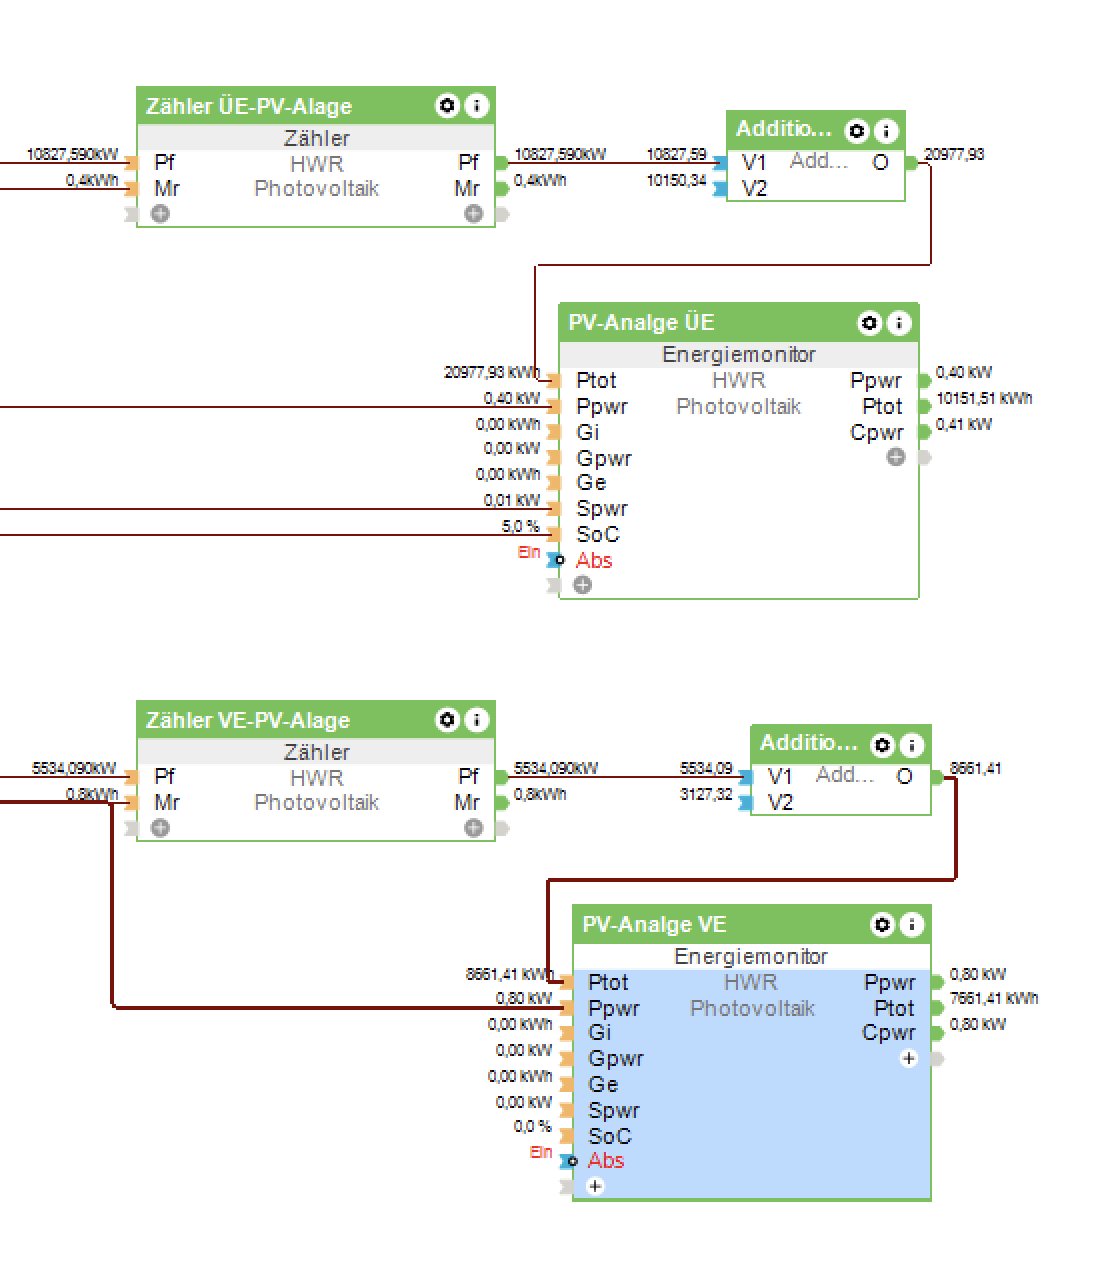Viewport: 1108px width, 1266px height.
Task: Toggle the red Ein value at PV-Analge VE
Action: pyautogui.click(x=541, y=1152)
